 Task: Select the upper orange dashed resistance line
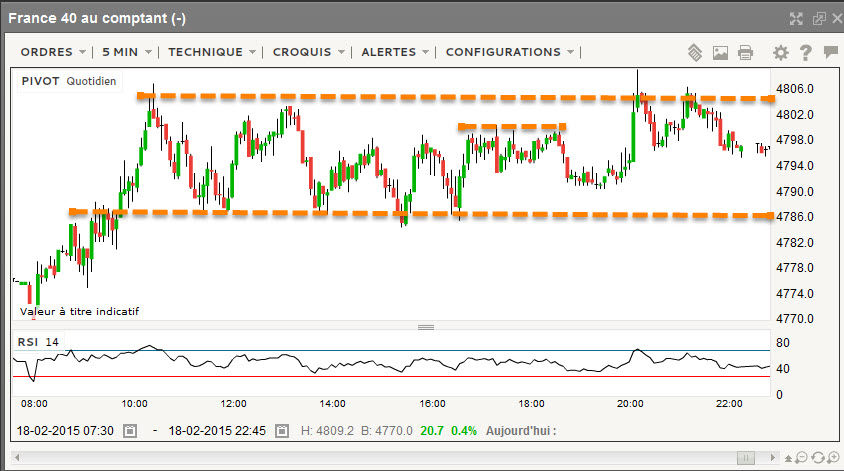[x=455, y=97]
